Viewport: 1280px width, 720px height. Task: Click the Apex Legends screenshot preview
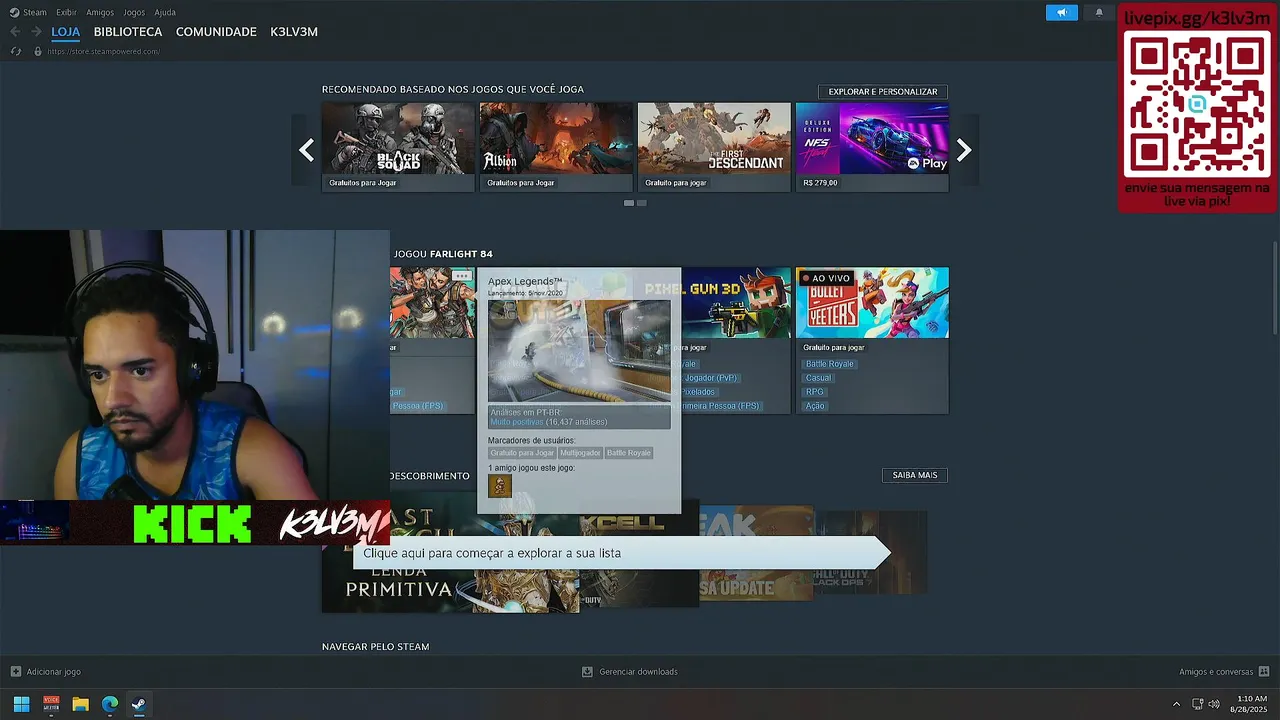[579, 351]
